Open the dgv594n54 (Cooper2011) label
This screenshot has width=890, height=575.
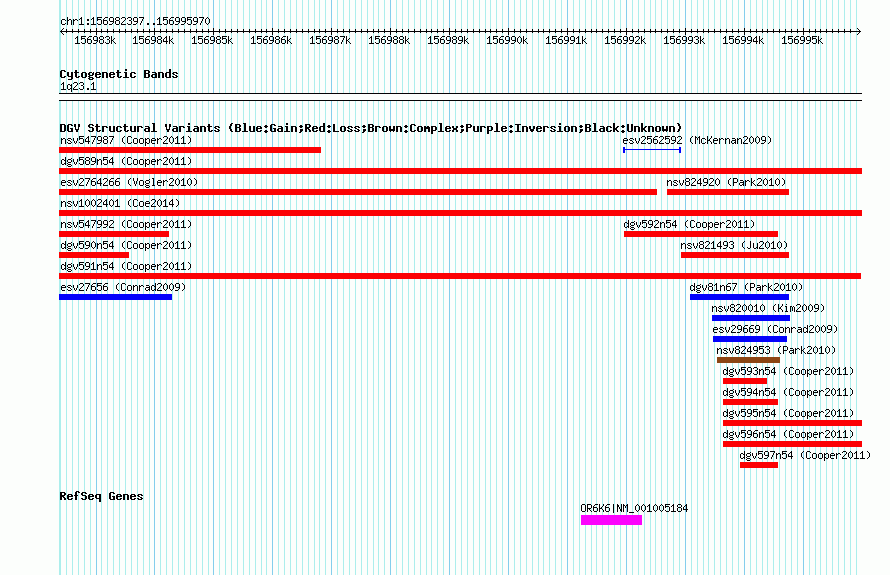pos(788,392)
